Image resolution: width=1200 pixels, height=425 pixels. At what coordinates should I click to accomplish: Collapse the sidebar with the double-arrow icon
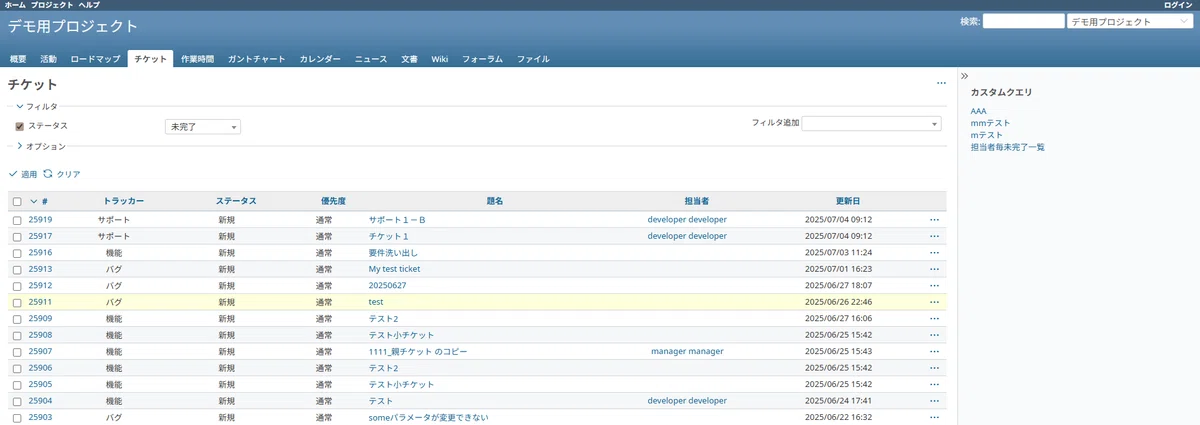[x=964, y=76]
